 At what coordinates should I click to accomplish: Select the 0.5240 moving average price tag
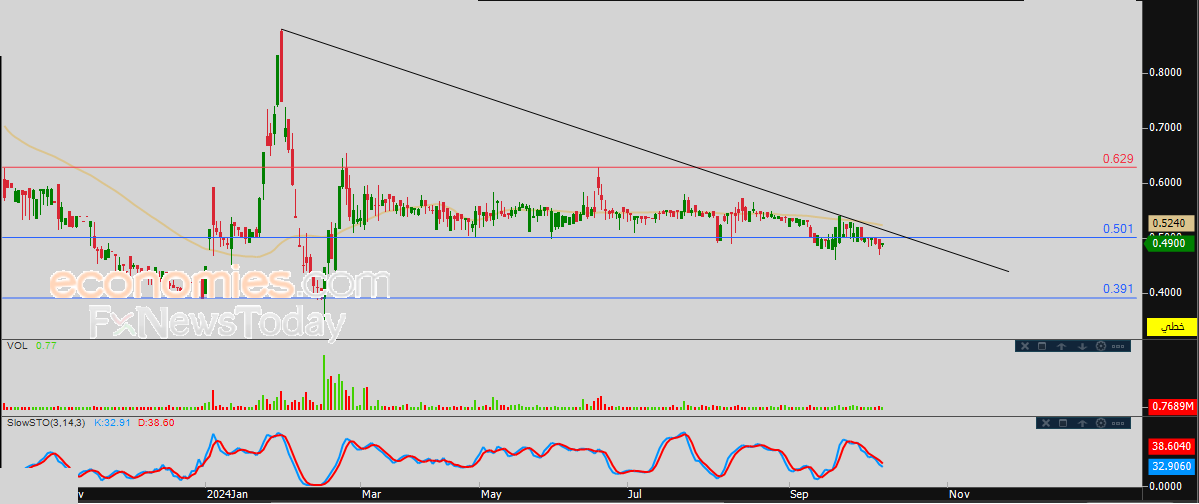pyautogui.click(x=1171, y=223)
